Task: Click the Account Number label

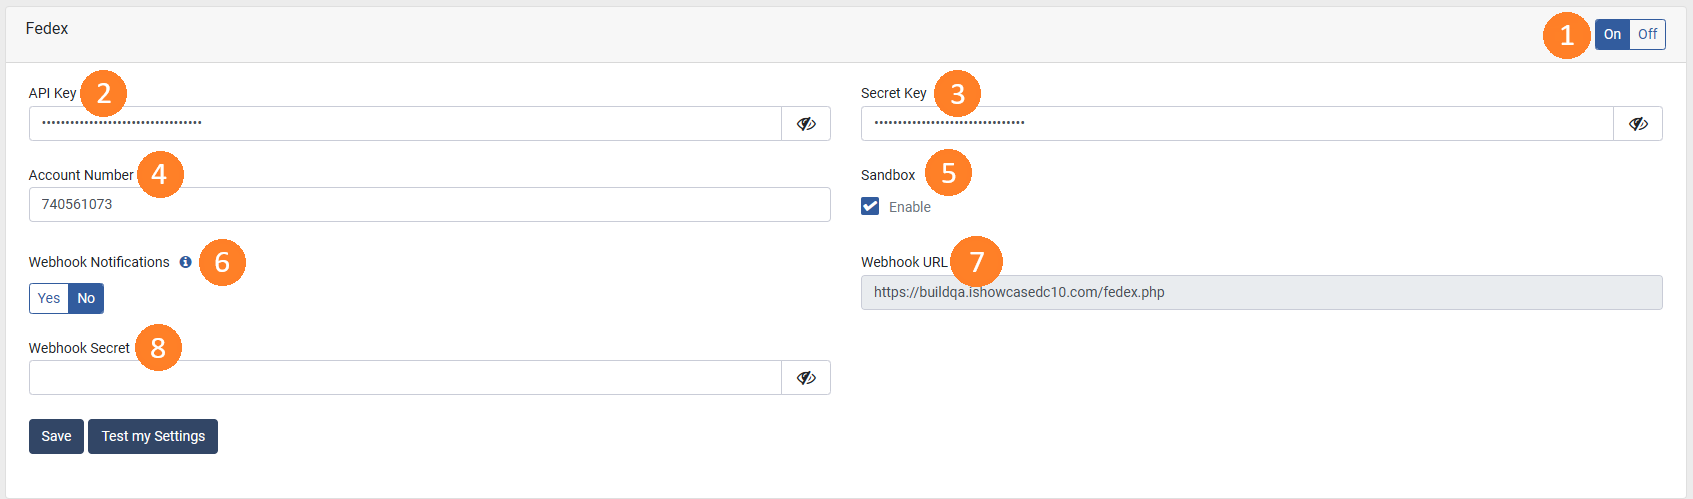Action: click(81, 175)
